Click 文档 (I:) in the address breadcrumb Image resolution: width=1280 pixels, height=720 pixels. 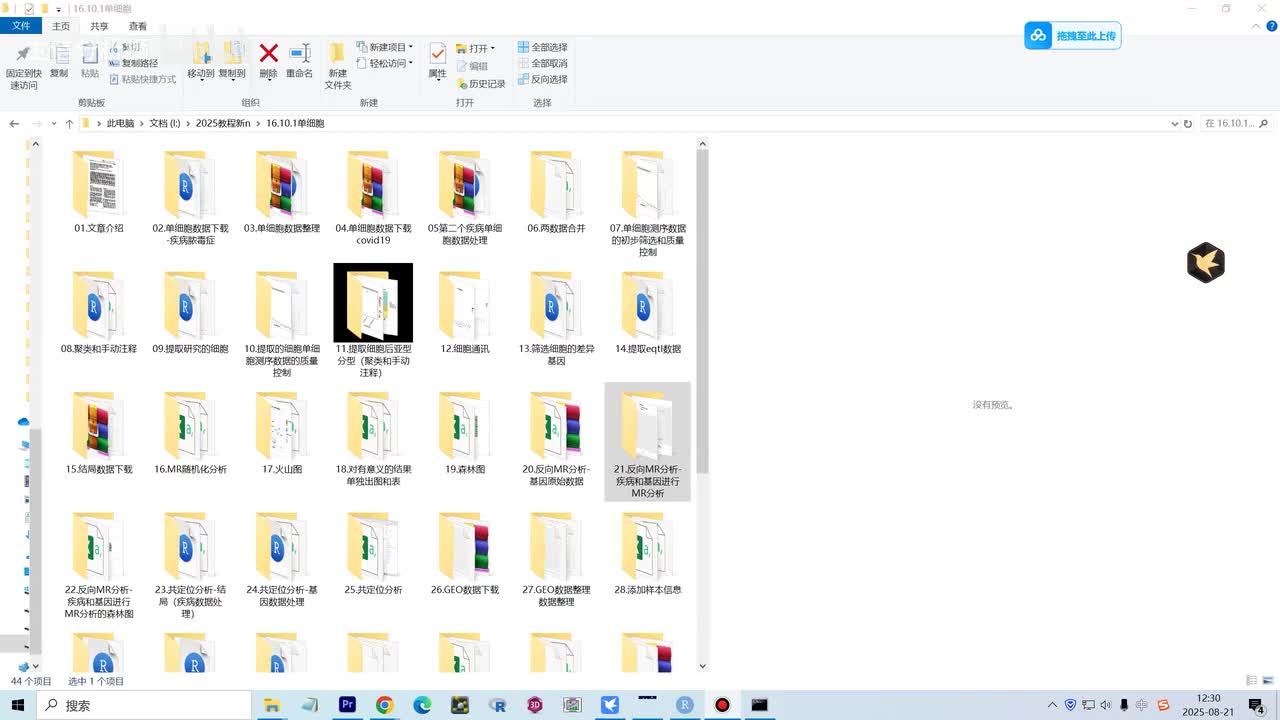[165, 123]
